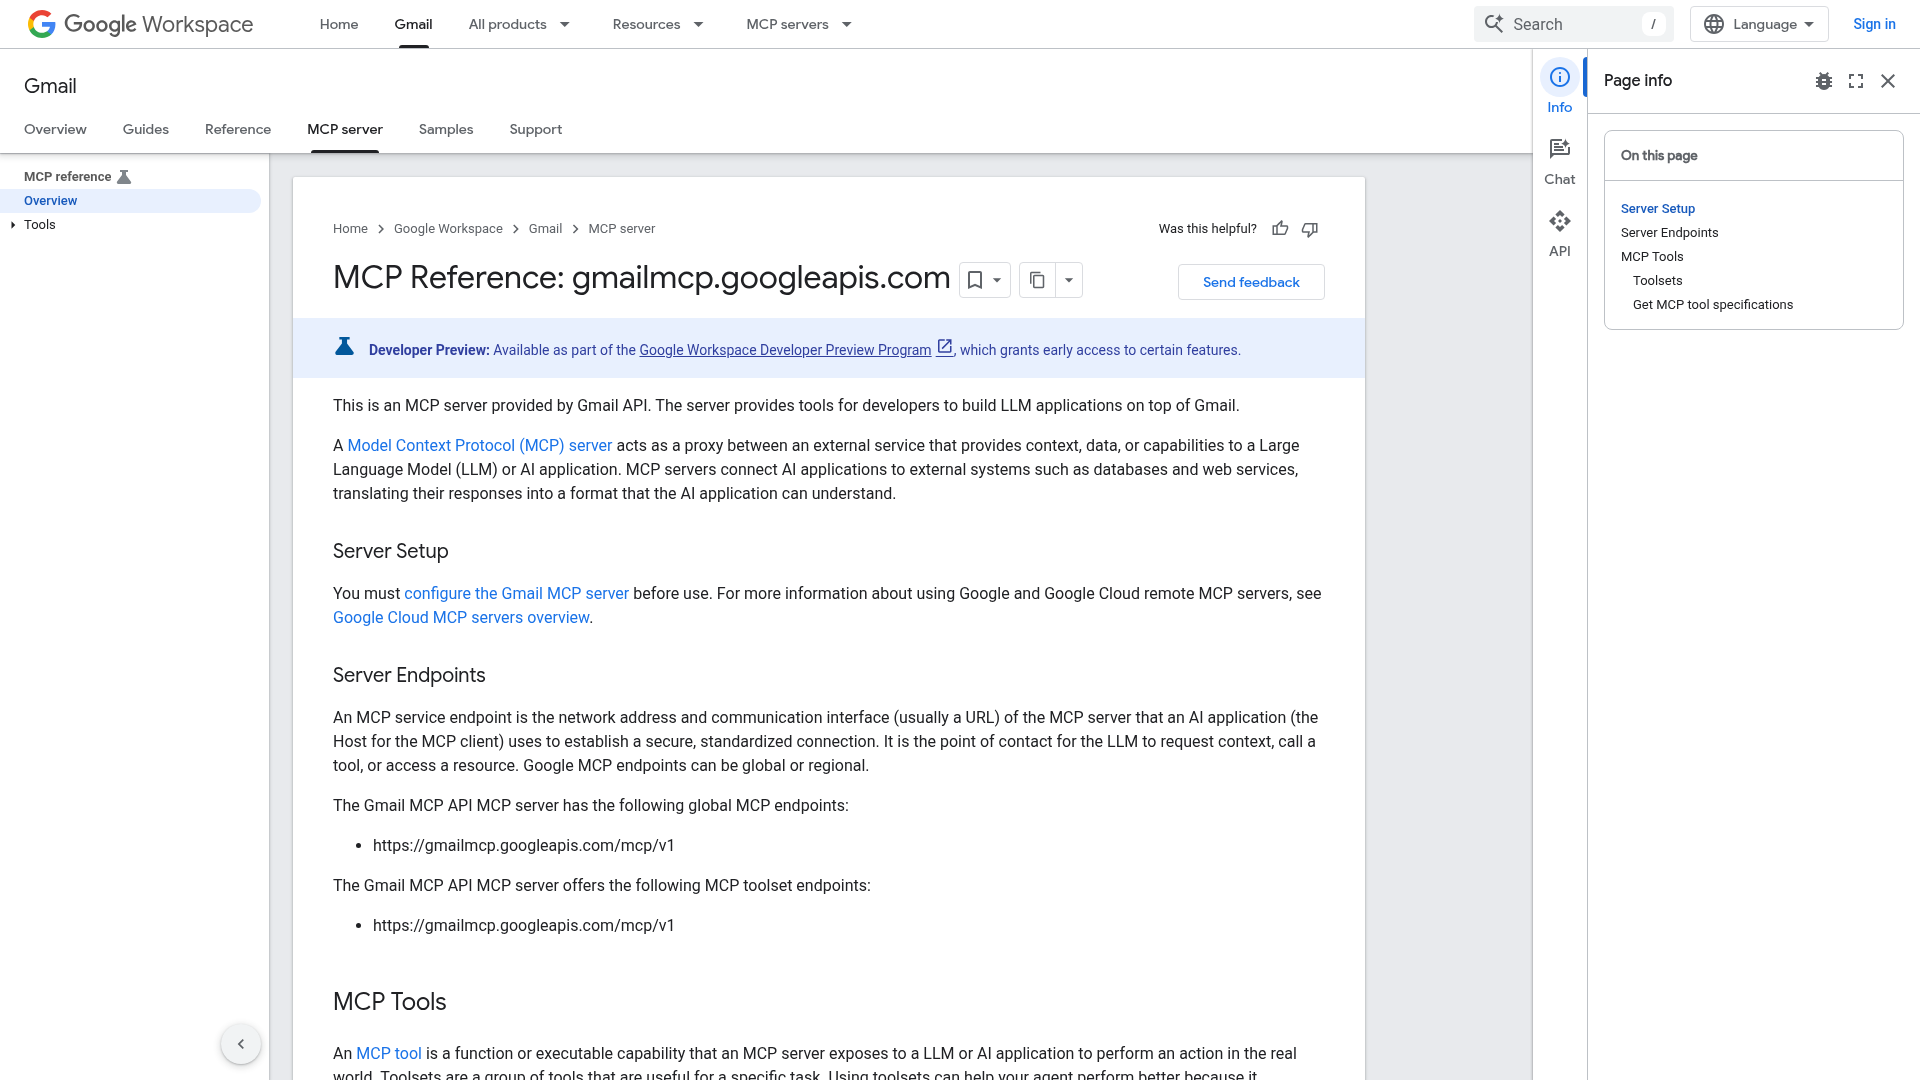Click the Home breadcrumb

[350, 229]
